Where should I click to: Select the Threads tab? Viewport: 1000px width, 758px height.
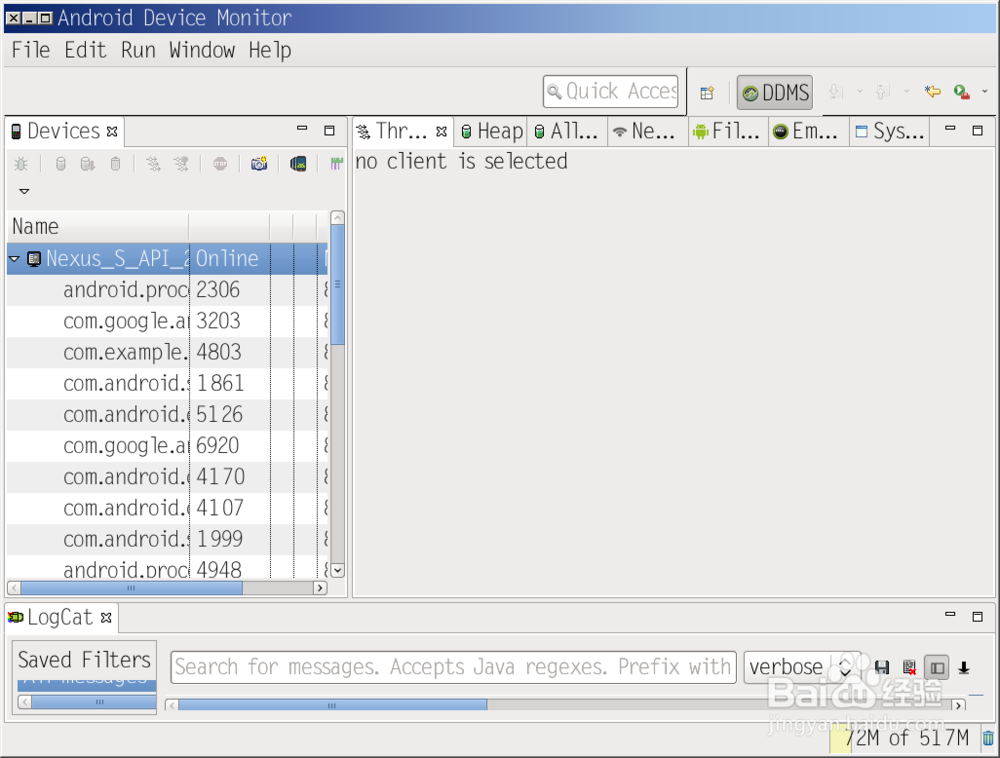click(401, 131)
